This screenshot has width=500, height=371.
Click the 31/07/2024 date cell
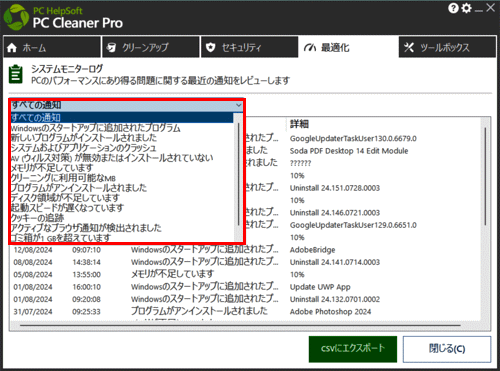pos(33,311)
